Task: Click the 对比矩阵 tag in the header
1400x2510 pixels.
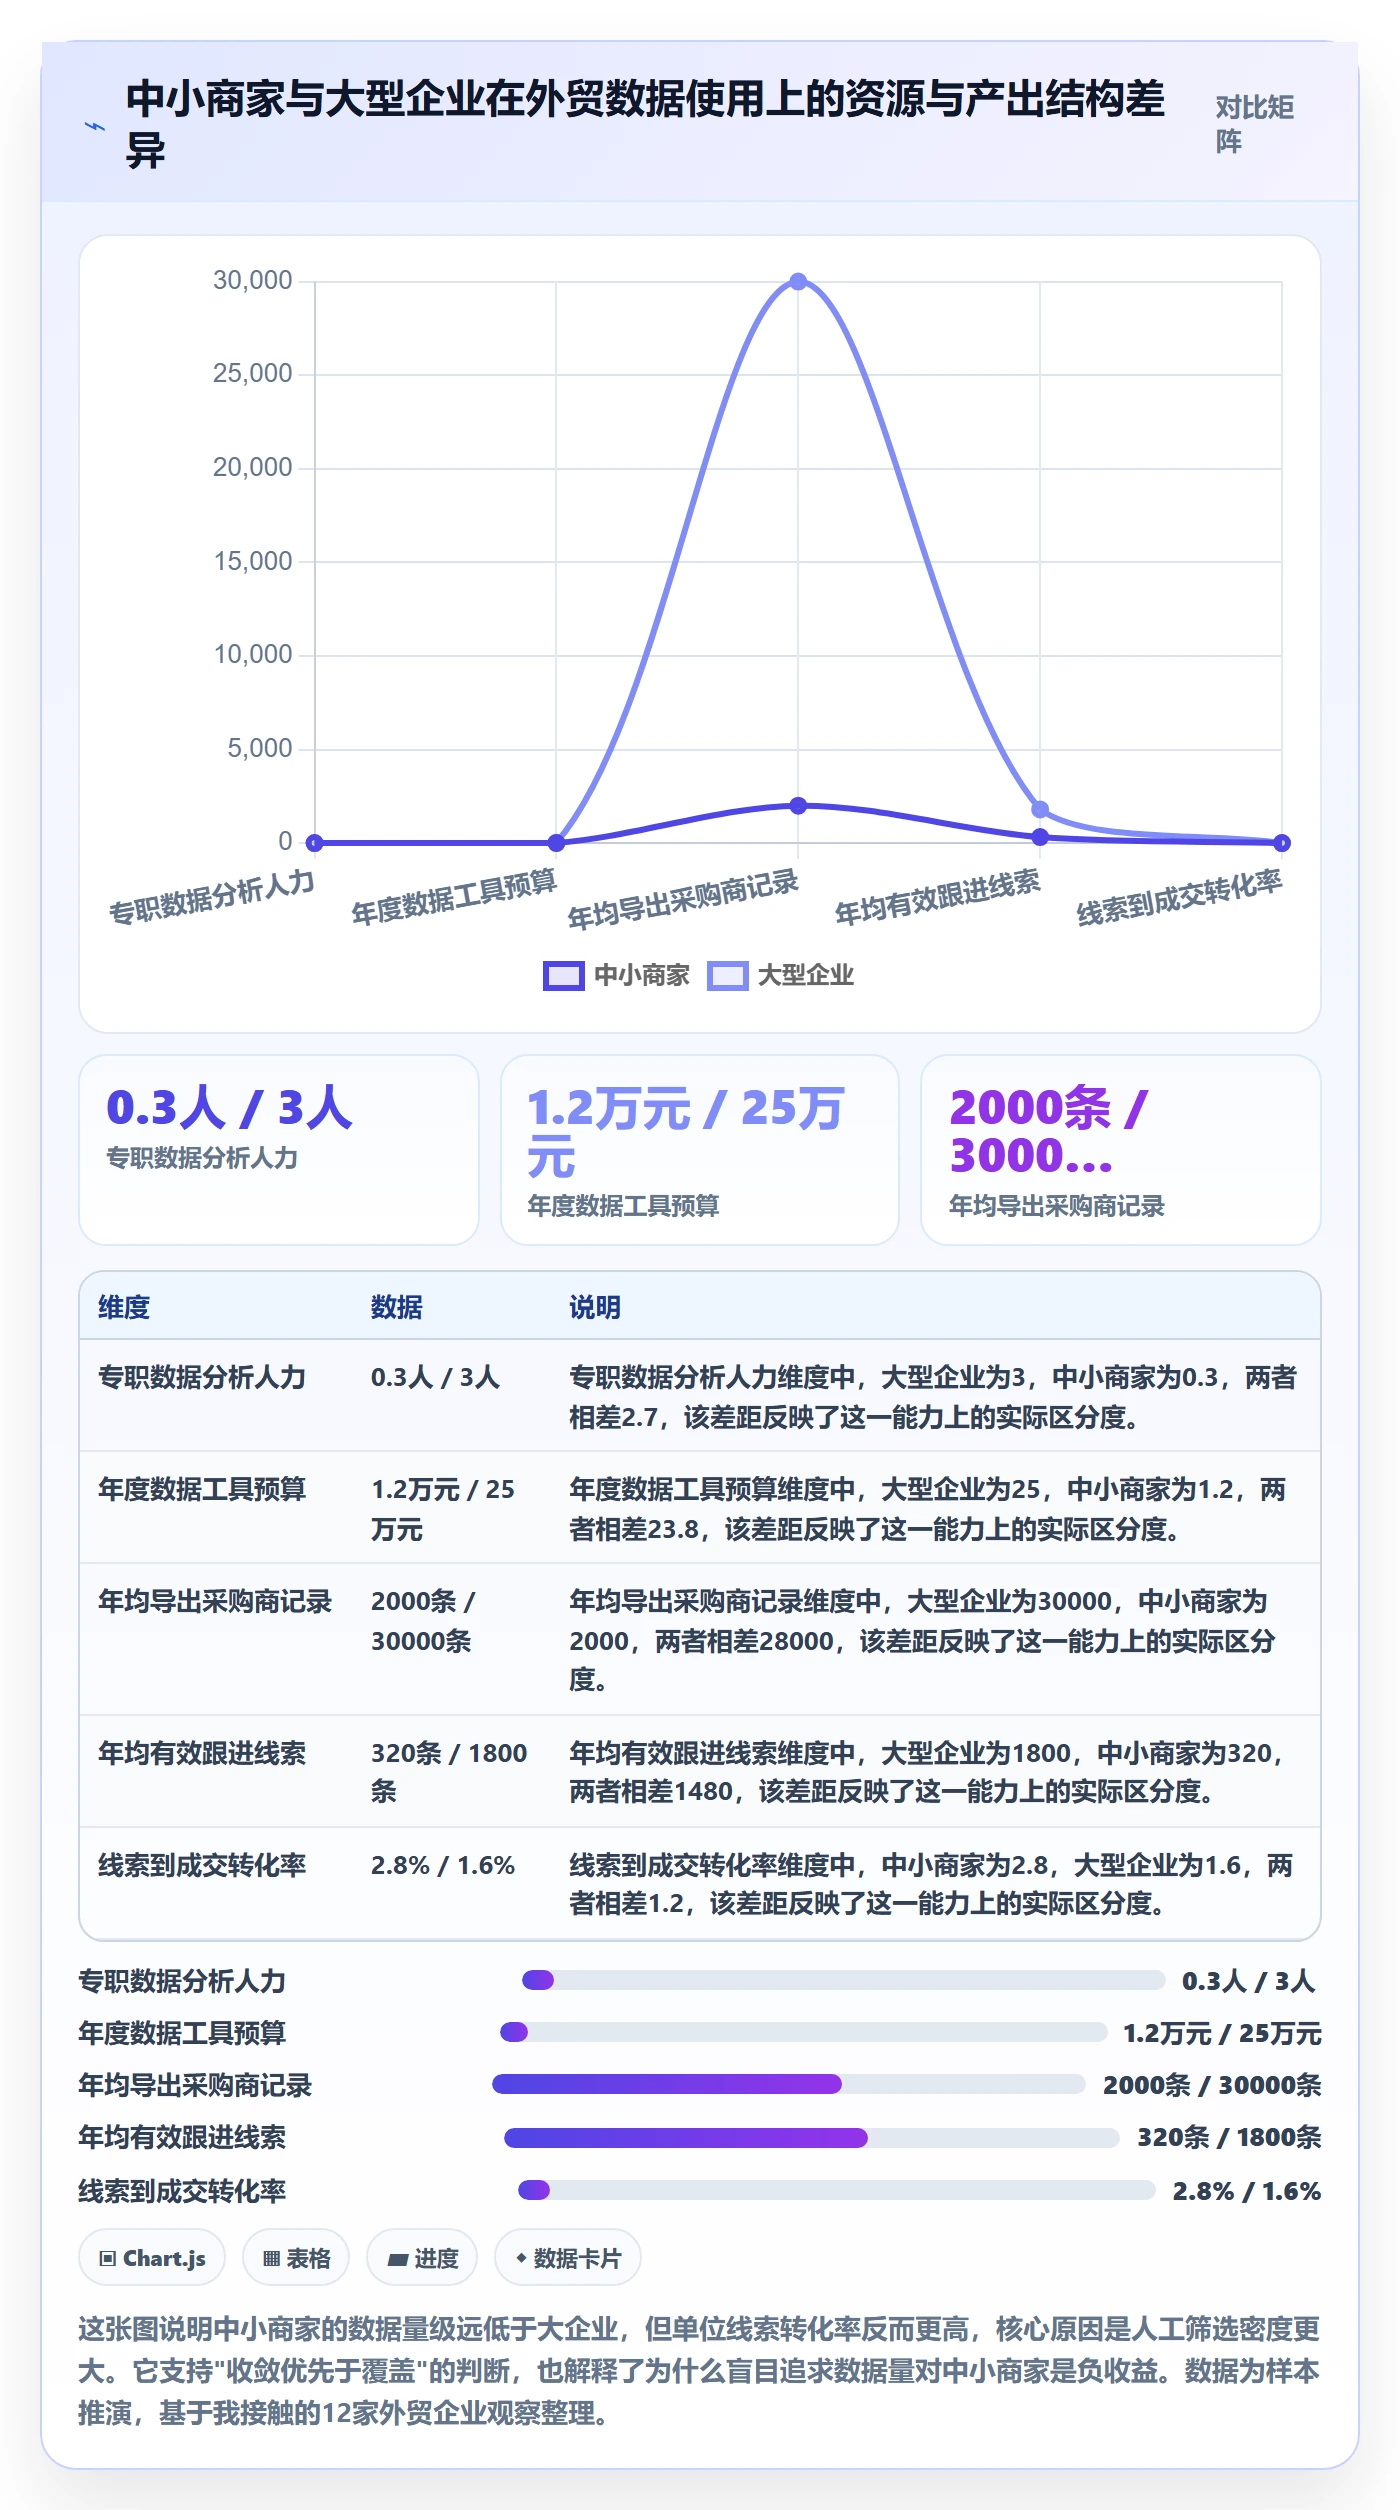Action: (1255, 124)
